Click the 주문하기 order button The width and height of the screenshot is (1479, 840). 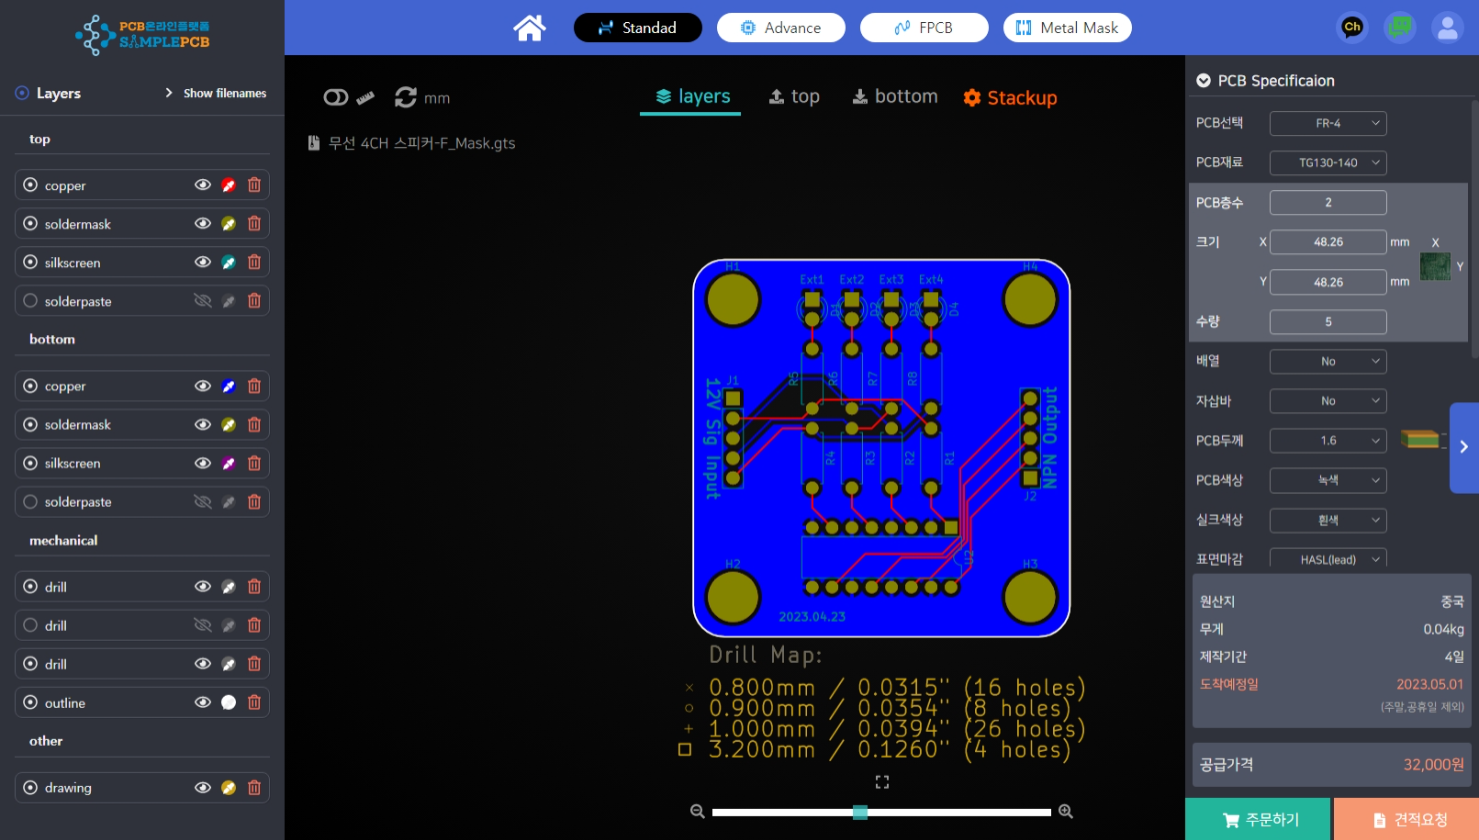pos(1258,819)
